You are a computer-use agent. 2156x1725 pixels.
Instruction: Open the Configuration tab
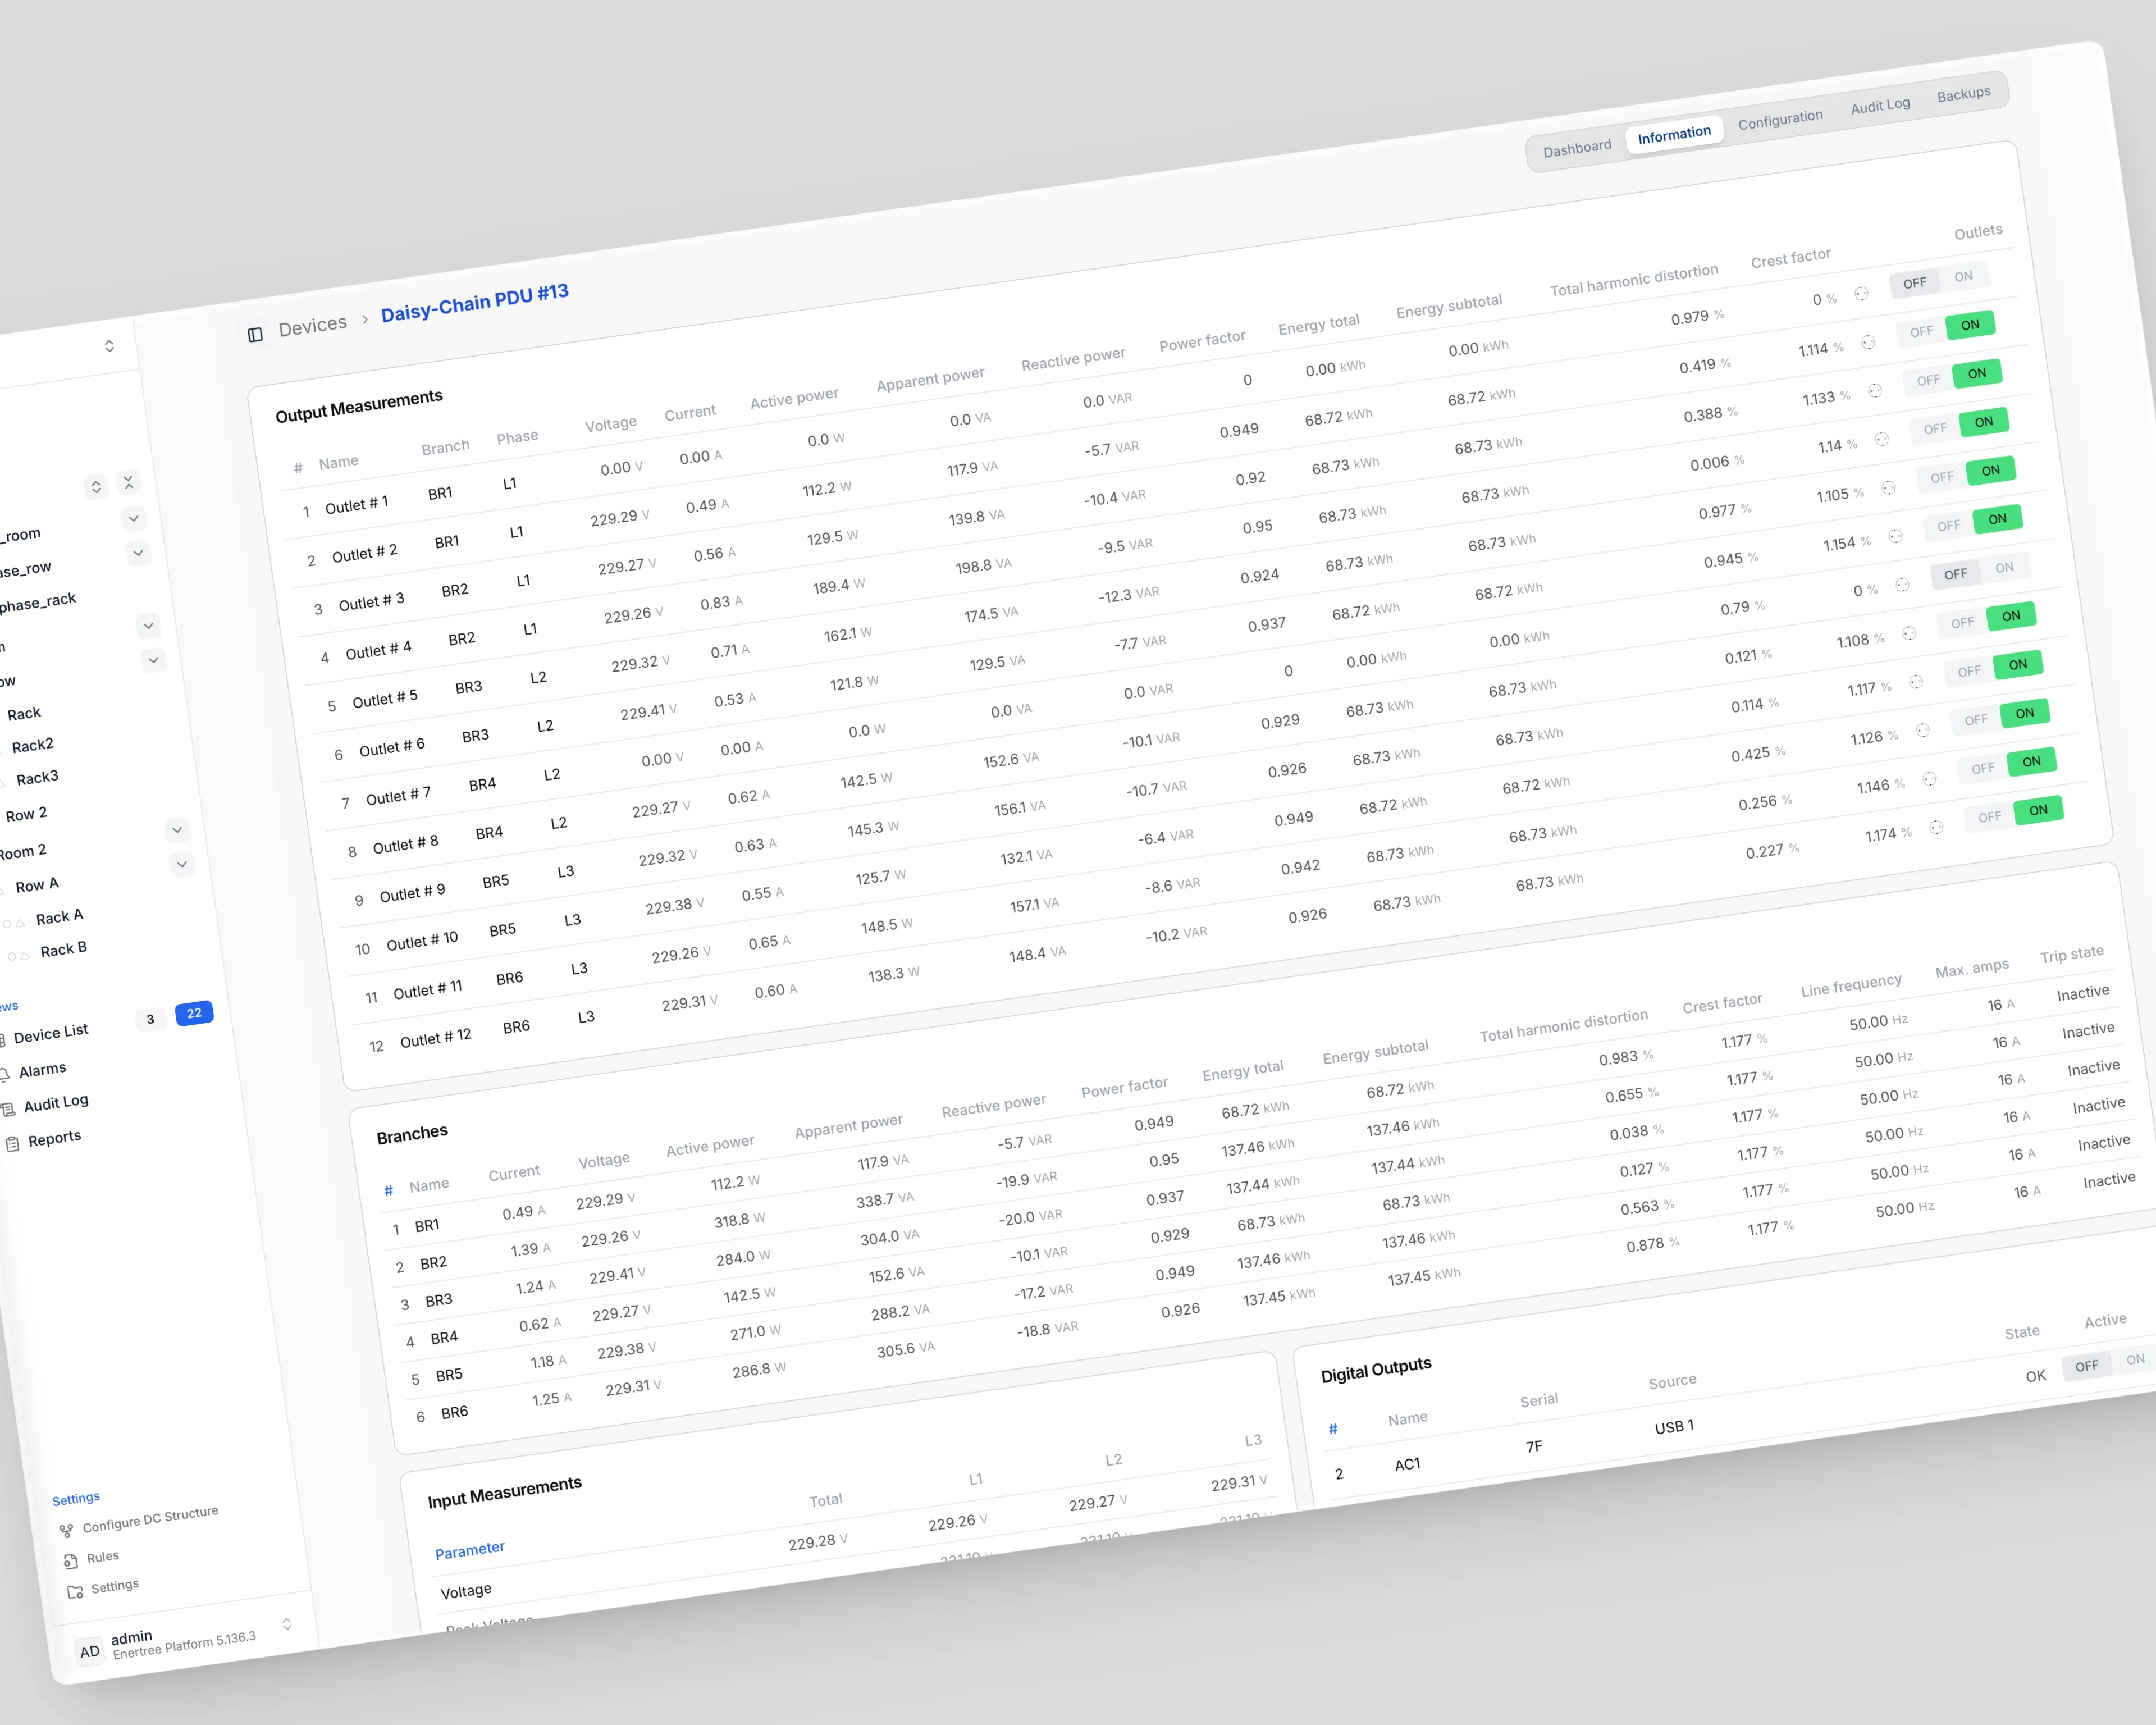pyautogui.click(x=1780, y=120)
